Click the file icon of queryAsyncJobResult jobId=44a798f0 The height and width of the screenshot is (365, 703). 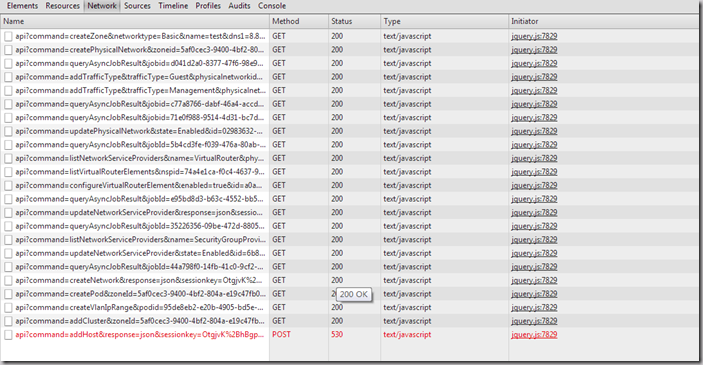tap(8, 267)
